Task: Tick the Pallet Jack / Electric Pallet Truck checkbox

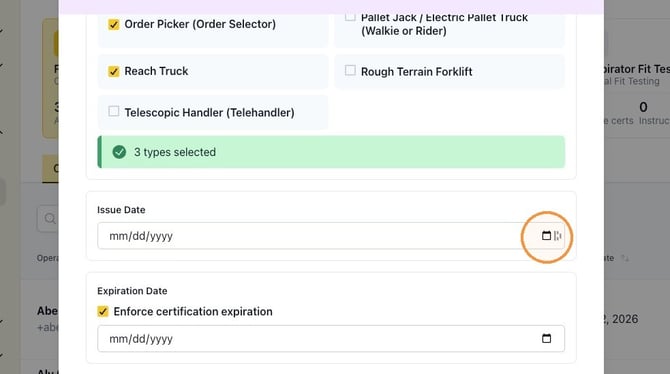Action: [350, 17]
